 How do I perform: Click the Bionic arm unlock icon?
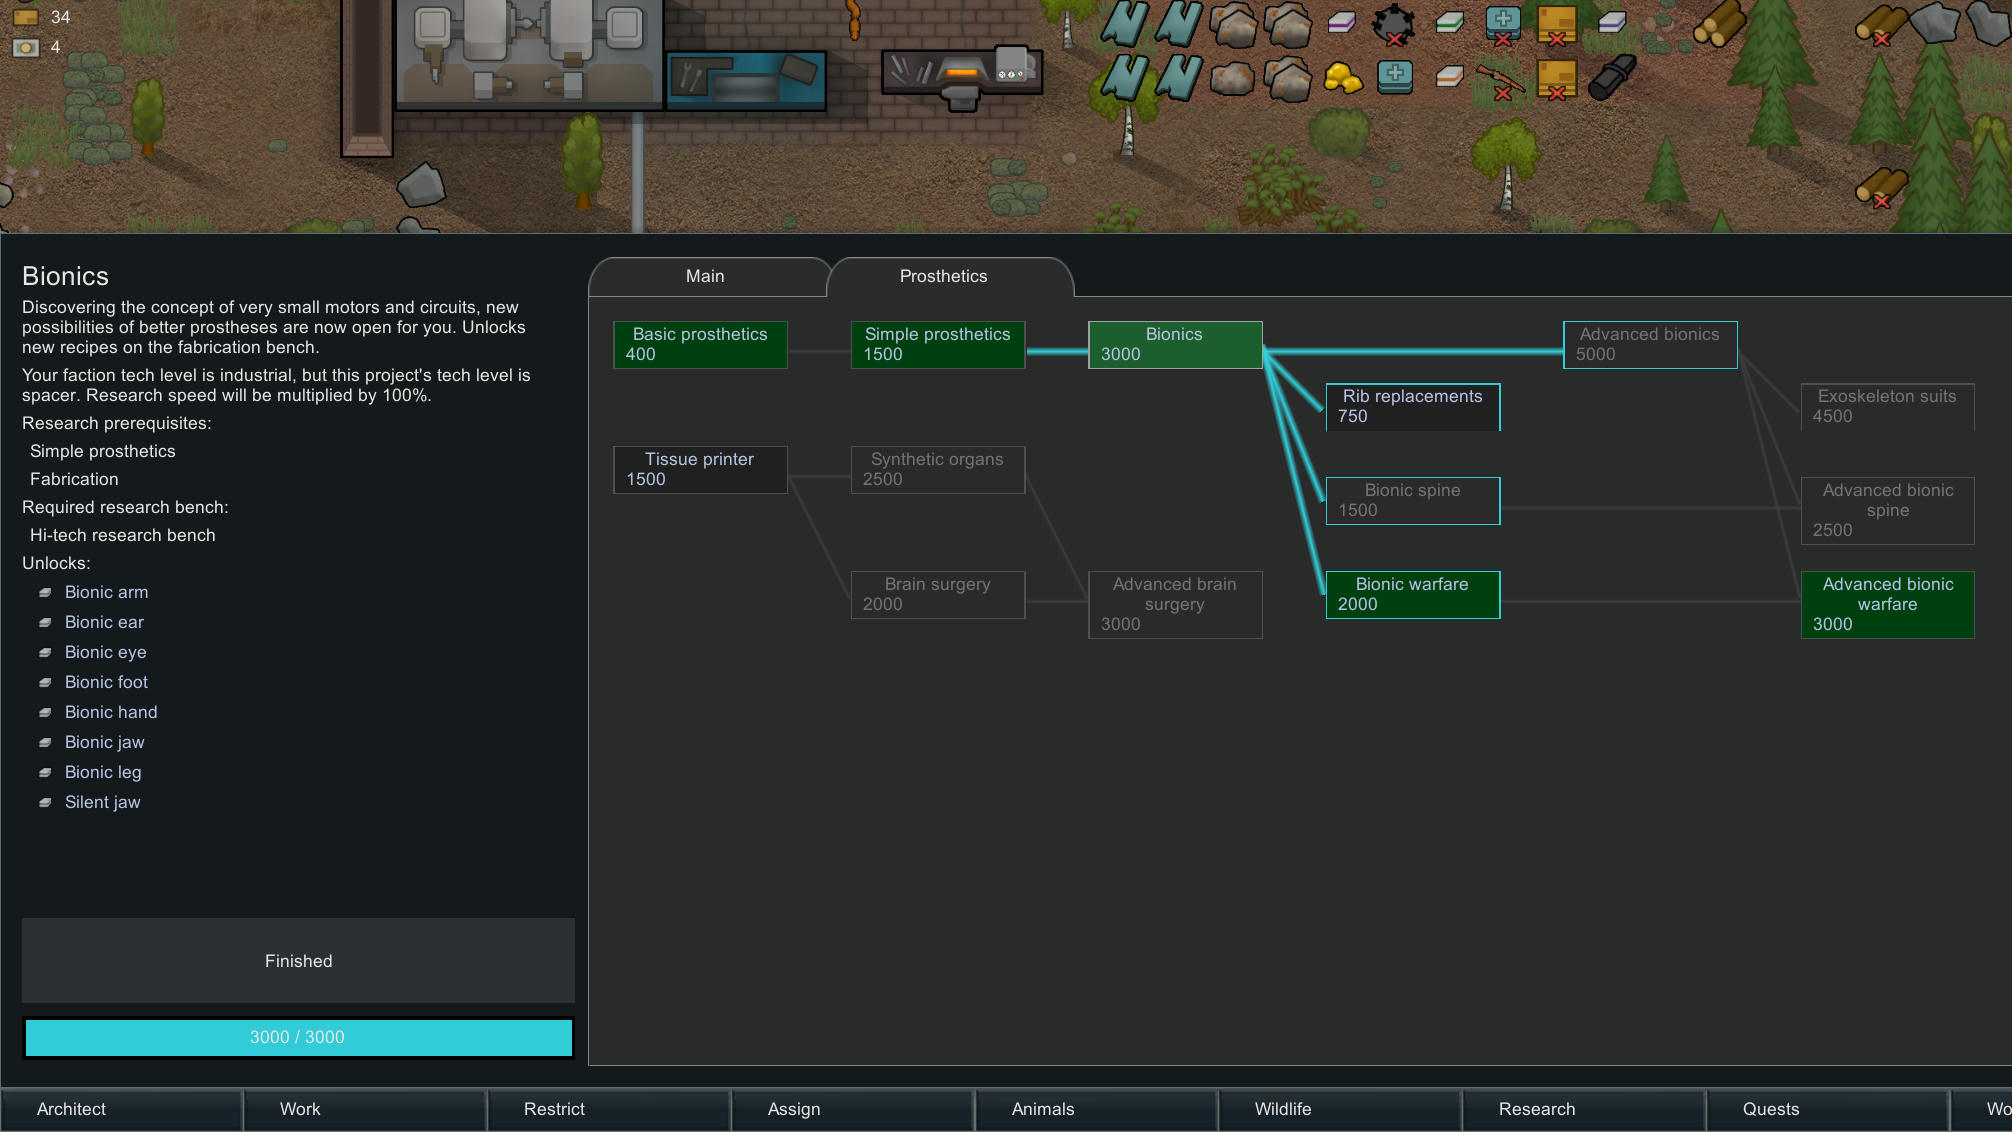[x=45, y=593]
